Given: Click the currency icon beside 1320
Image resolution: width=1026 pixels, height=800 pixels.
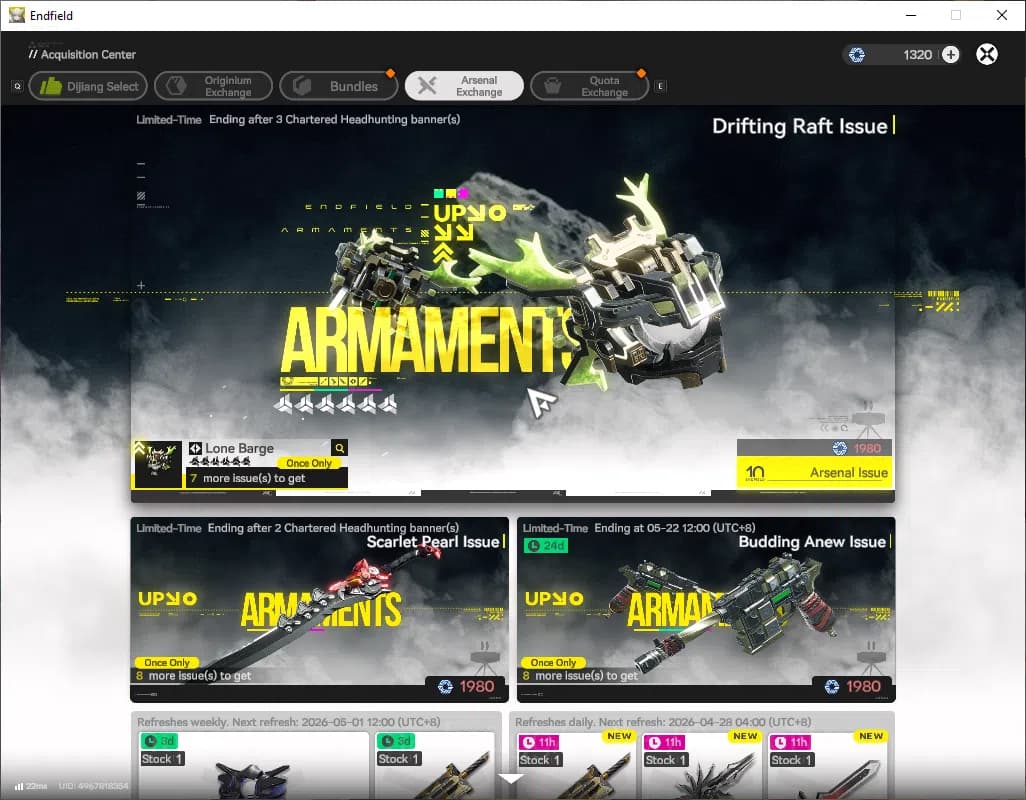Looking at the screenshot, I should point(857,55).
